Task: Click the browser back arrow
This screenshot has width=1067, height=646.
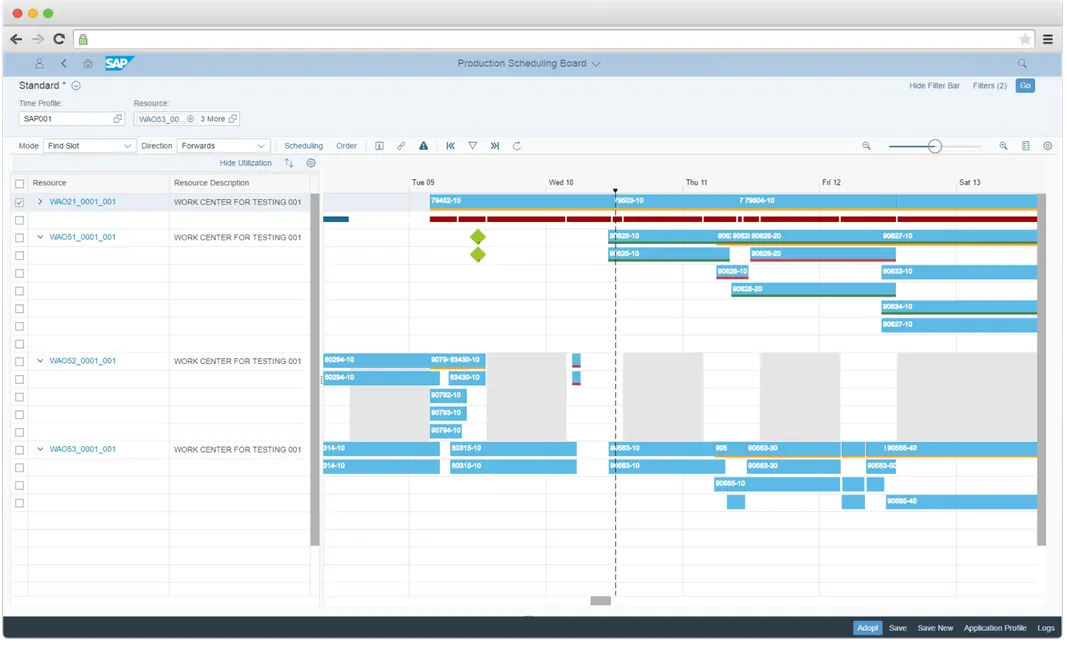Action: click(x=16, y=39)
